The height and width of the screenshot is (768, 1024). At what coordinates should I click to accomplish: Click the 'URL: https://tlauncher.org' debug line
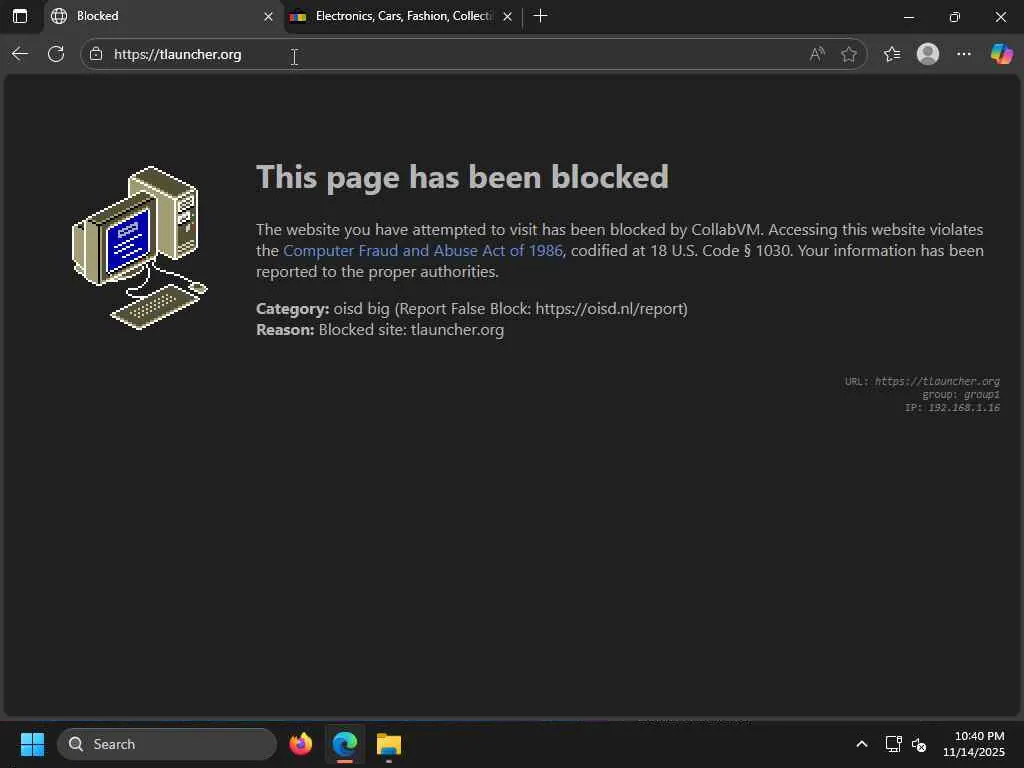click(922, 381)
